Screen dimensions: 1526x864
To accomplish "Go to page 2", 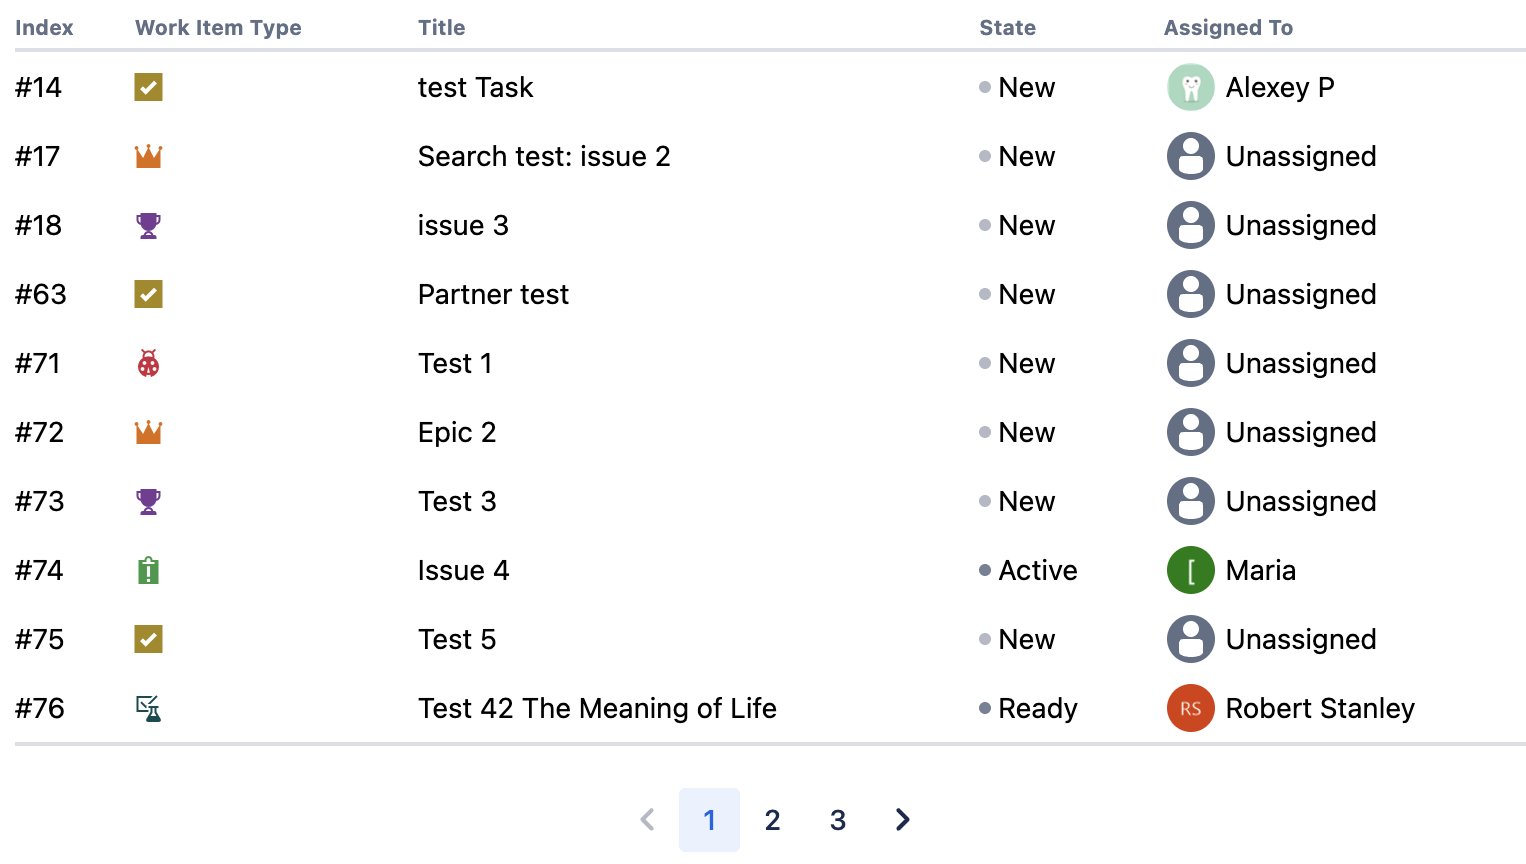I will tap(772, 820).
